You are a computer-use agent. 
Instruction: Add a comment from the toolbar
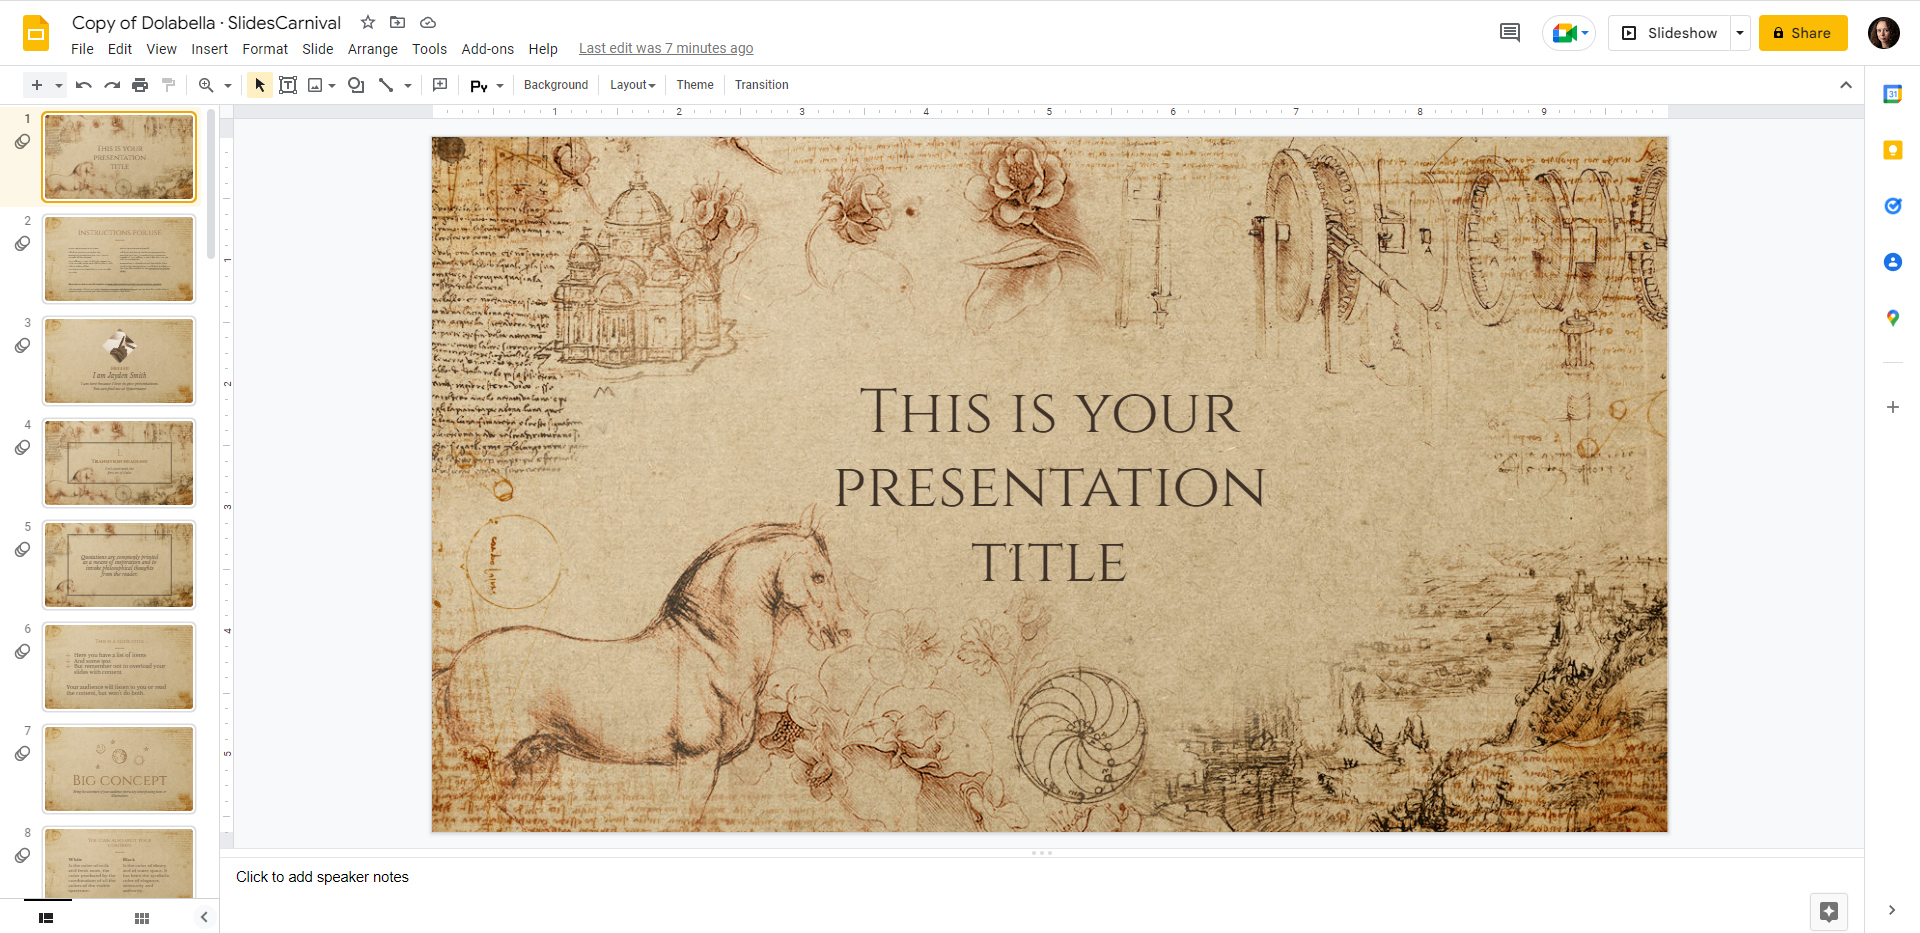tap(440, 85)
